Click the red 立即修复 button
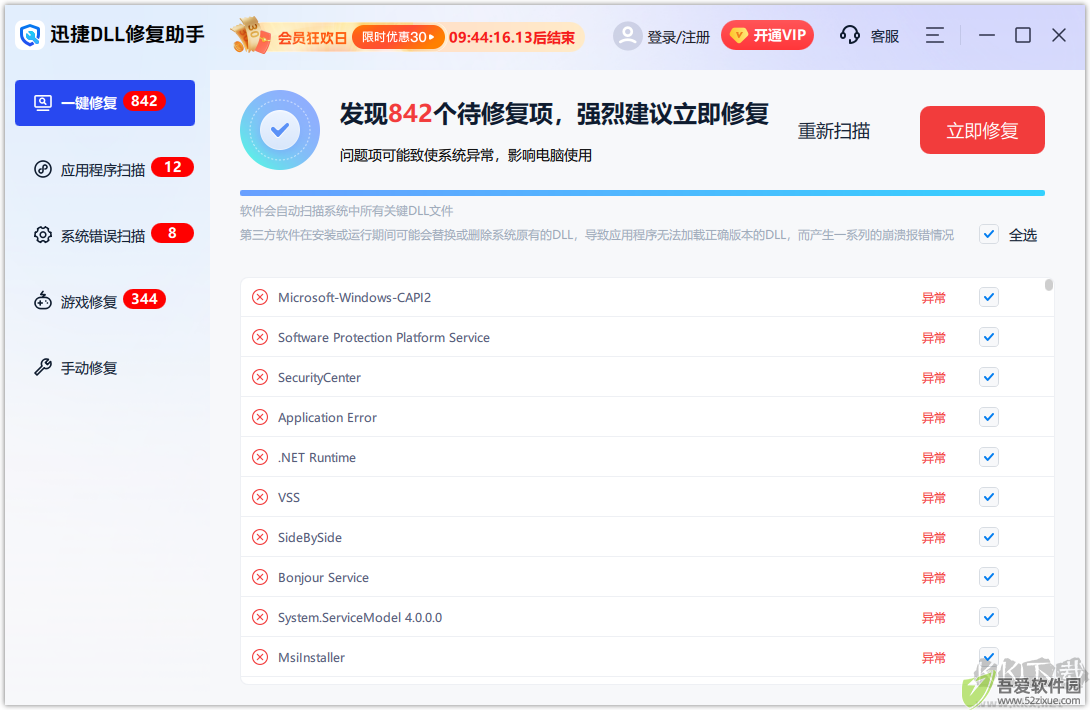The image size is (1090, 710). pyautogui.click(x=982, y=130)
